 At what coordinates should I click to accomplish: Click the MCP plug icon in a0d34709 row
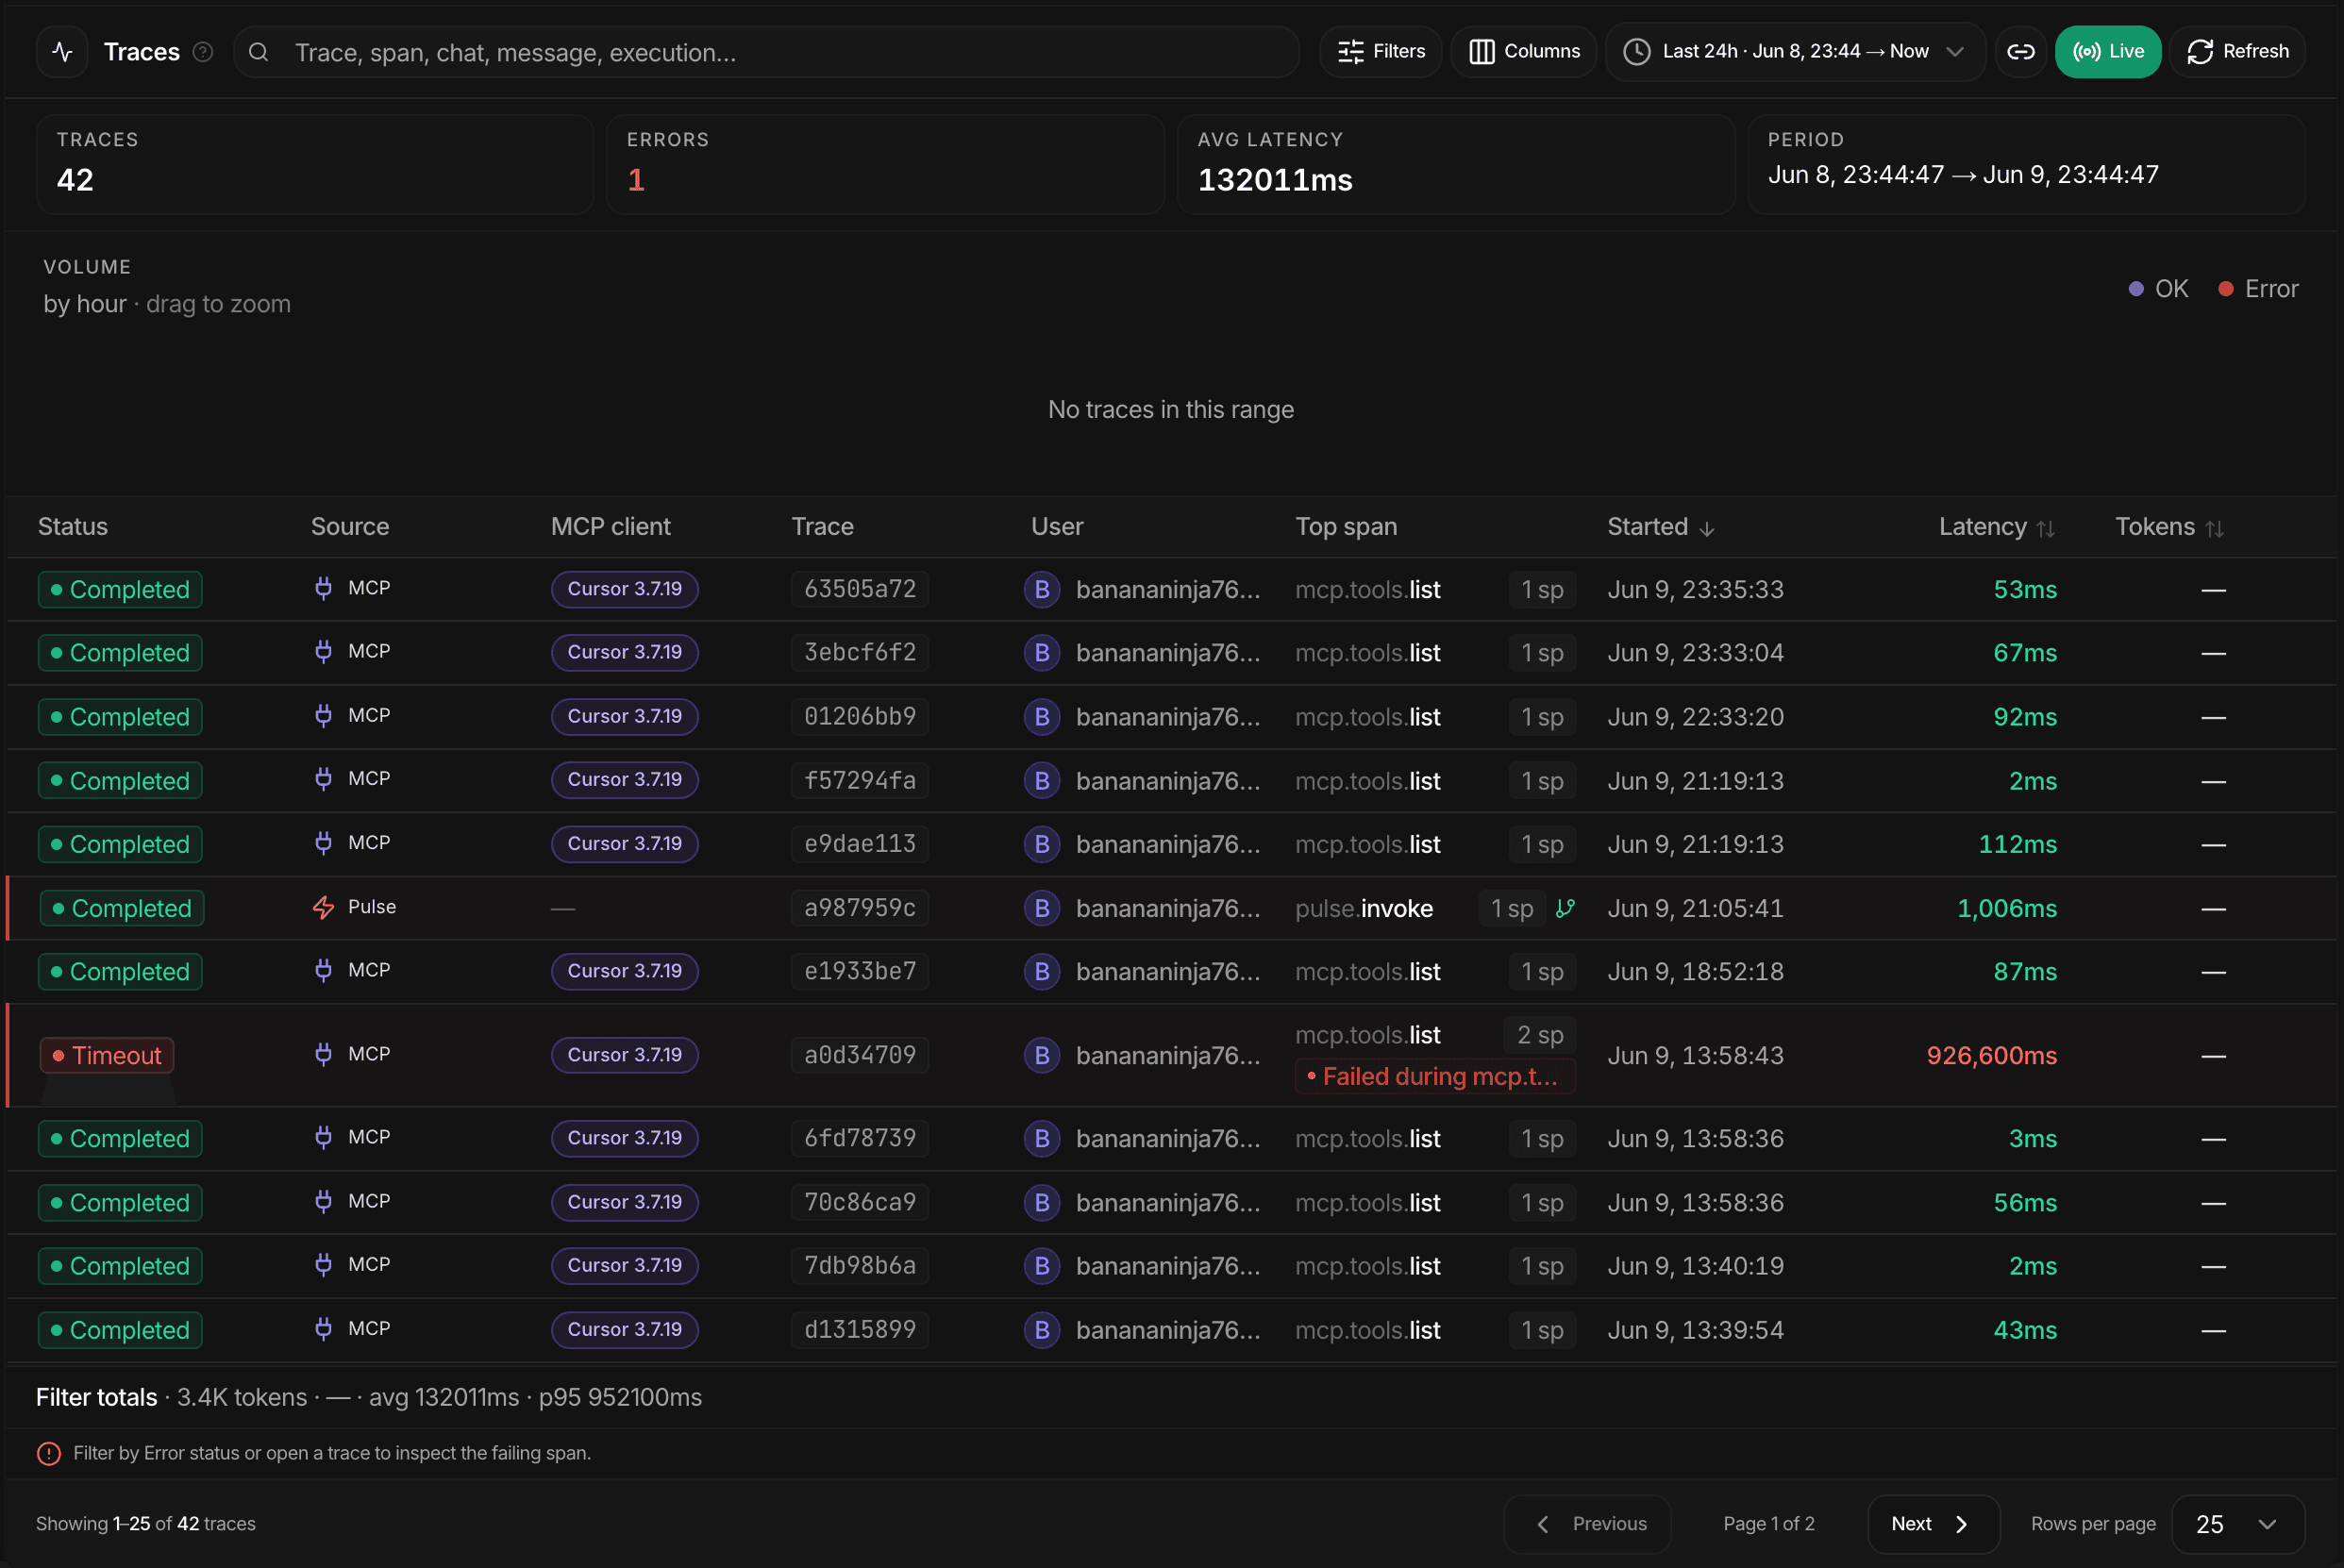323,1054
